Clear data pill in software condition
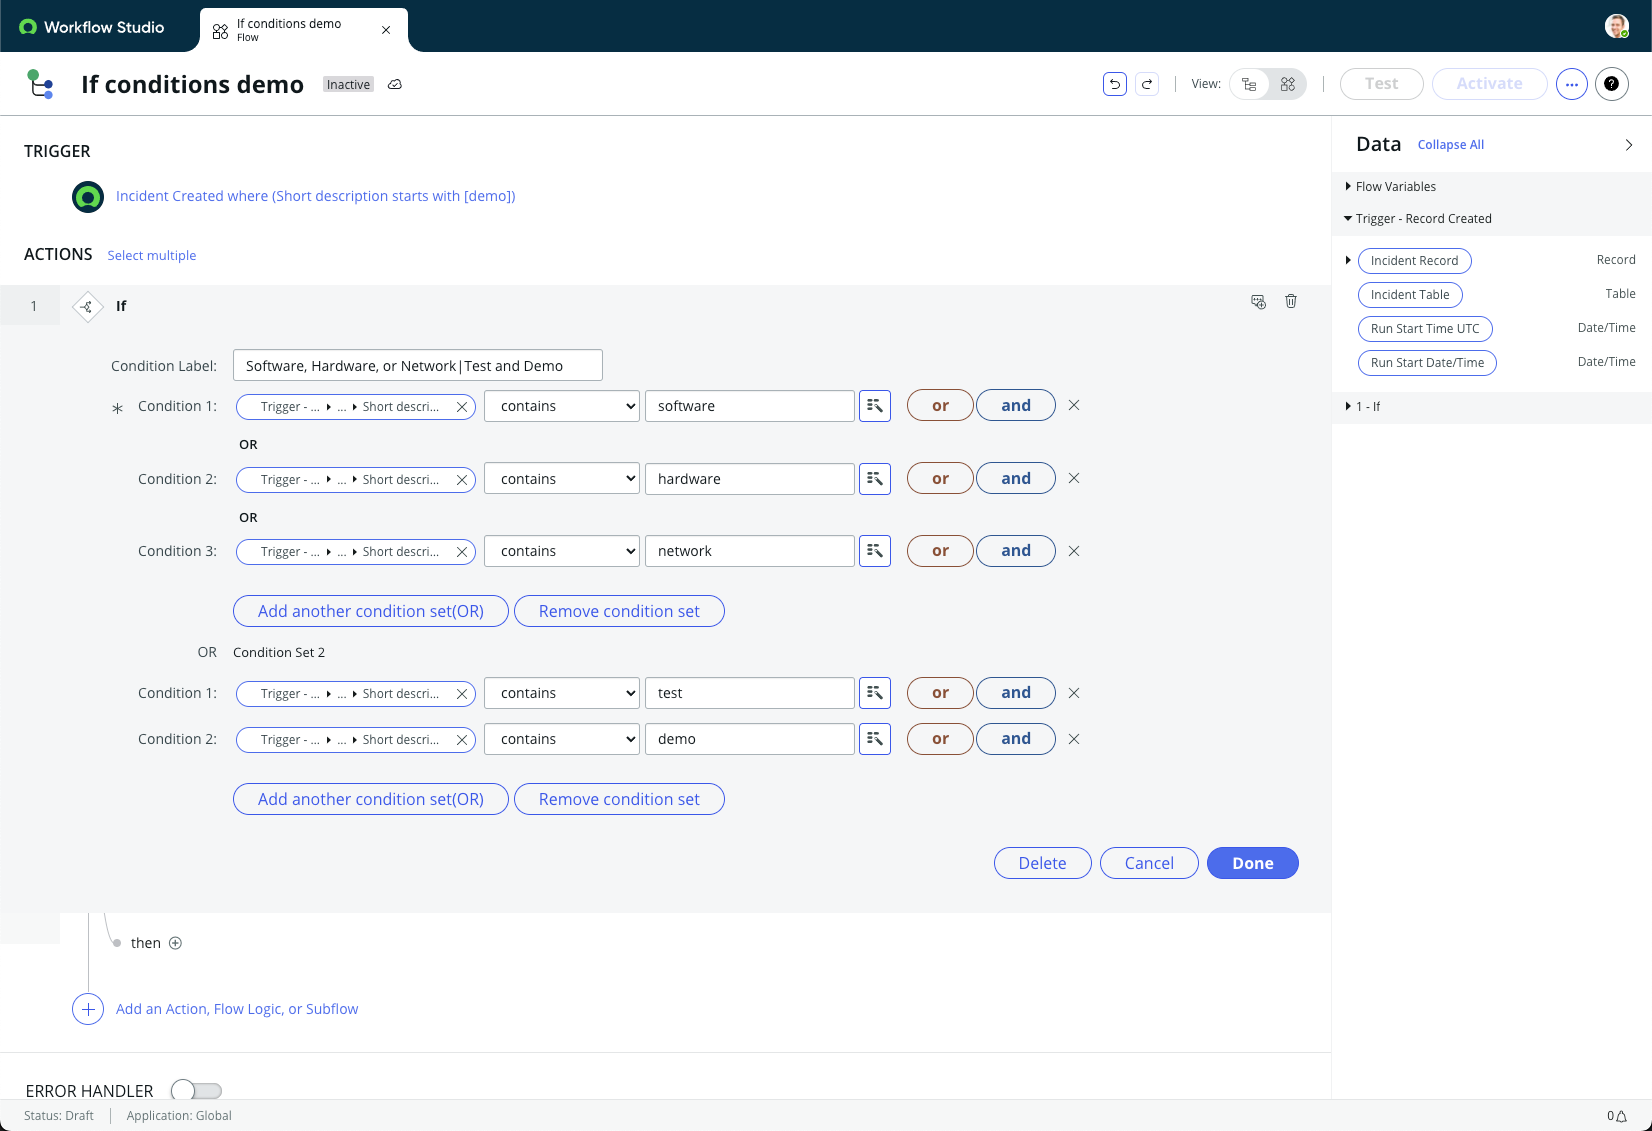 click(462, 407)
